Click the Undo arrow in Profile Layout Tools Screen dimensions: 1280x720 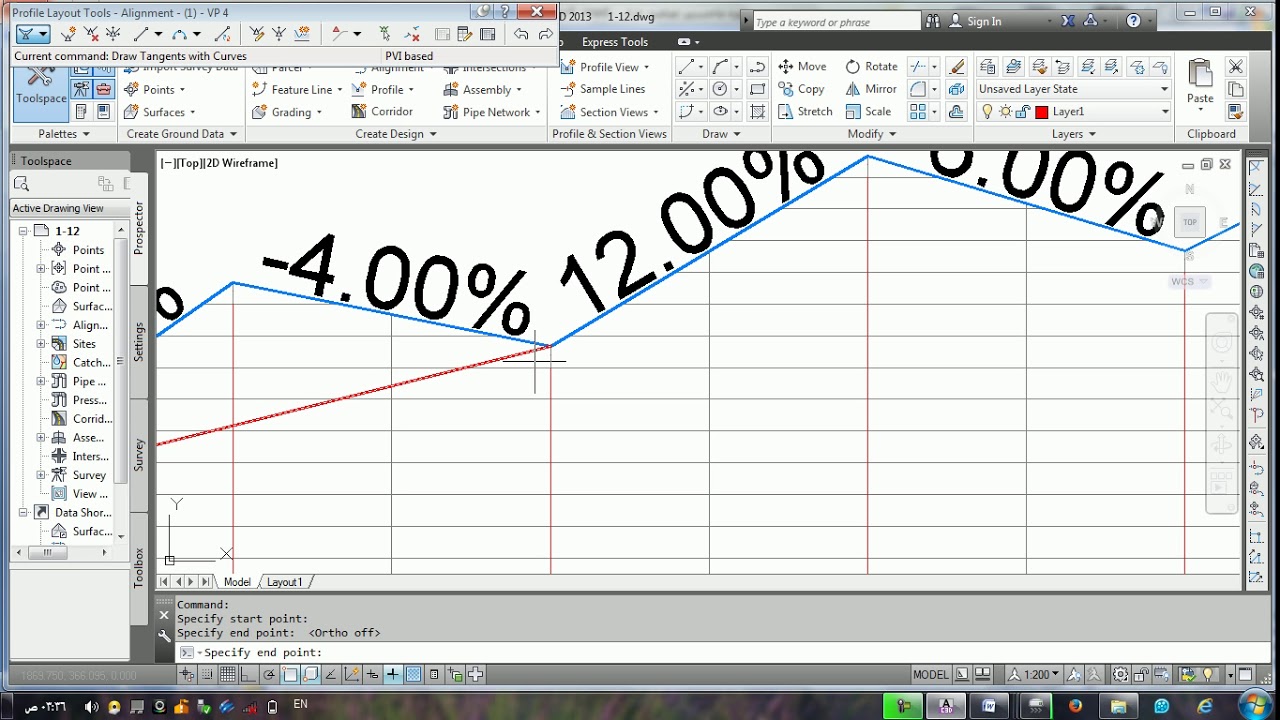521,34
